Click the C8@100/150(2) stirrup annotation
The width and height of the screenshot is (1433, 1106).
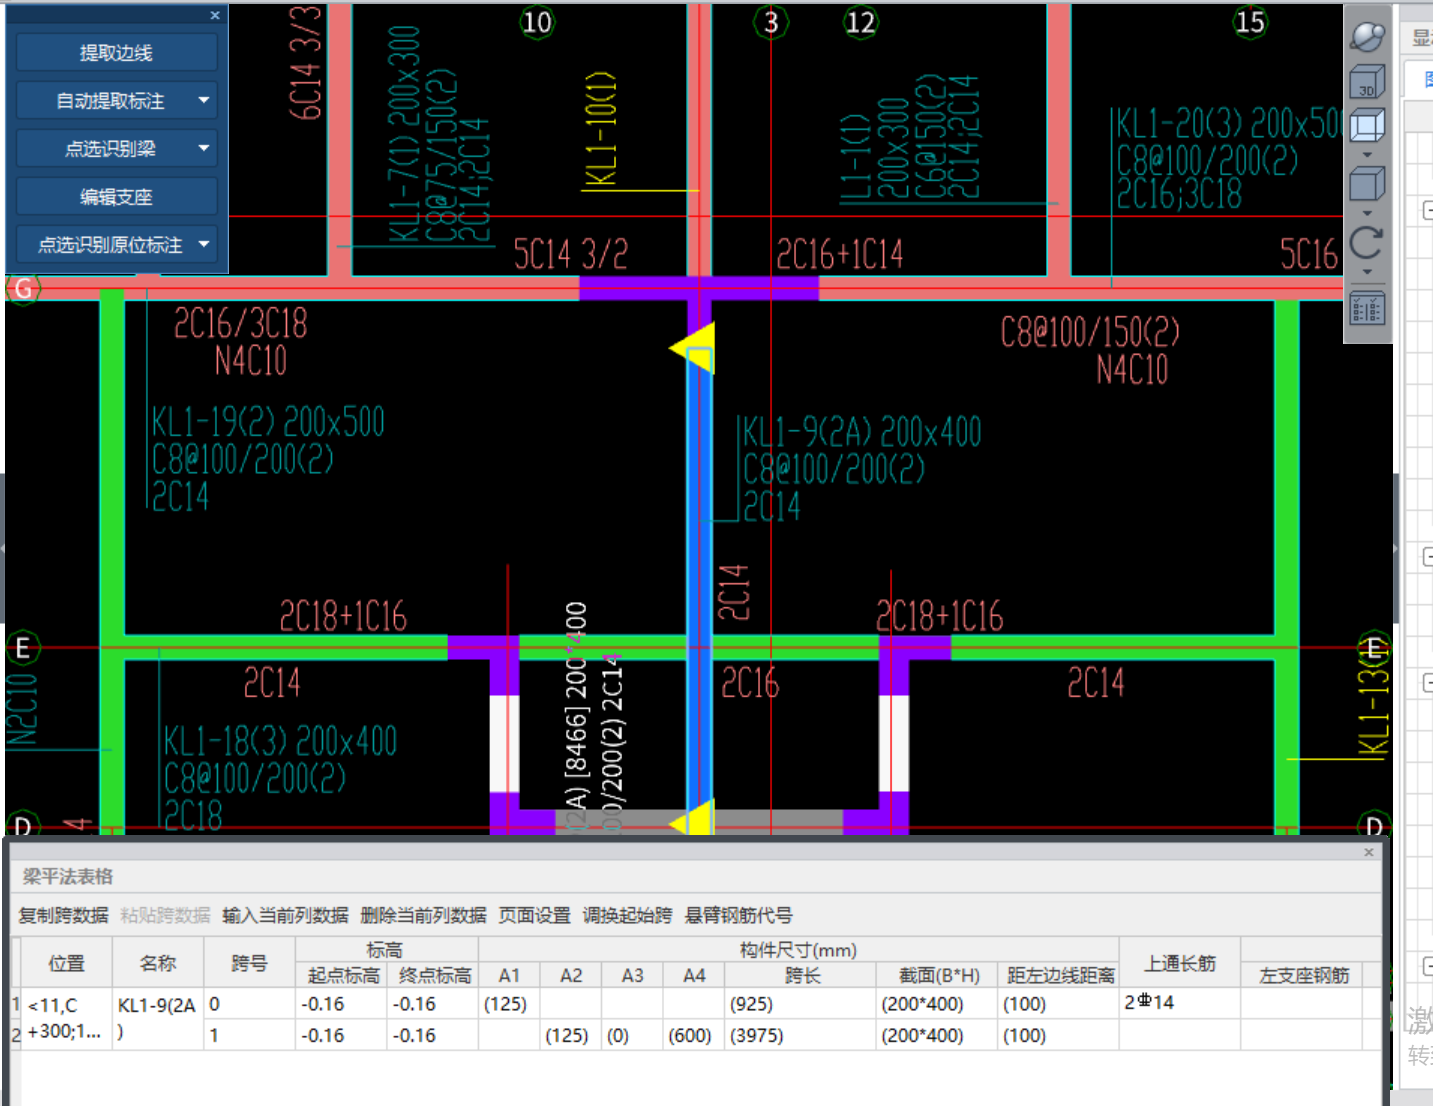(1090, 332)
